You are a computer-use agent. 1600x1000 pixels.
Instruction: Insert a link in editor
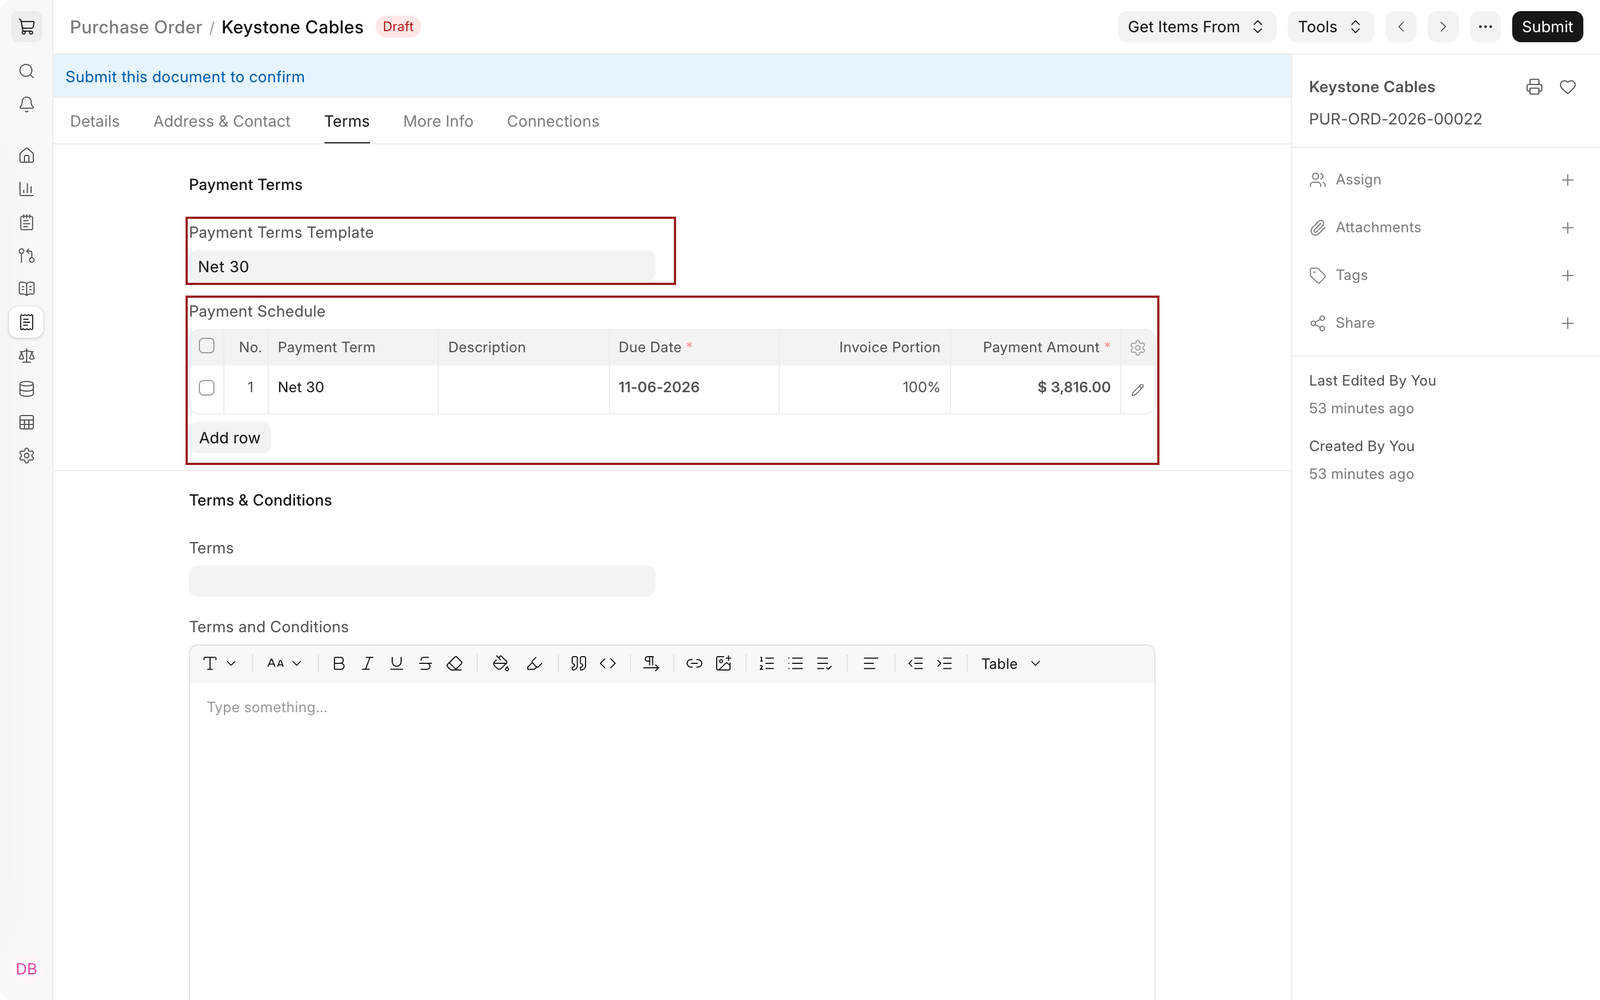[694, 663]
